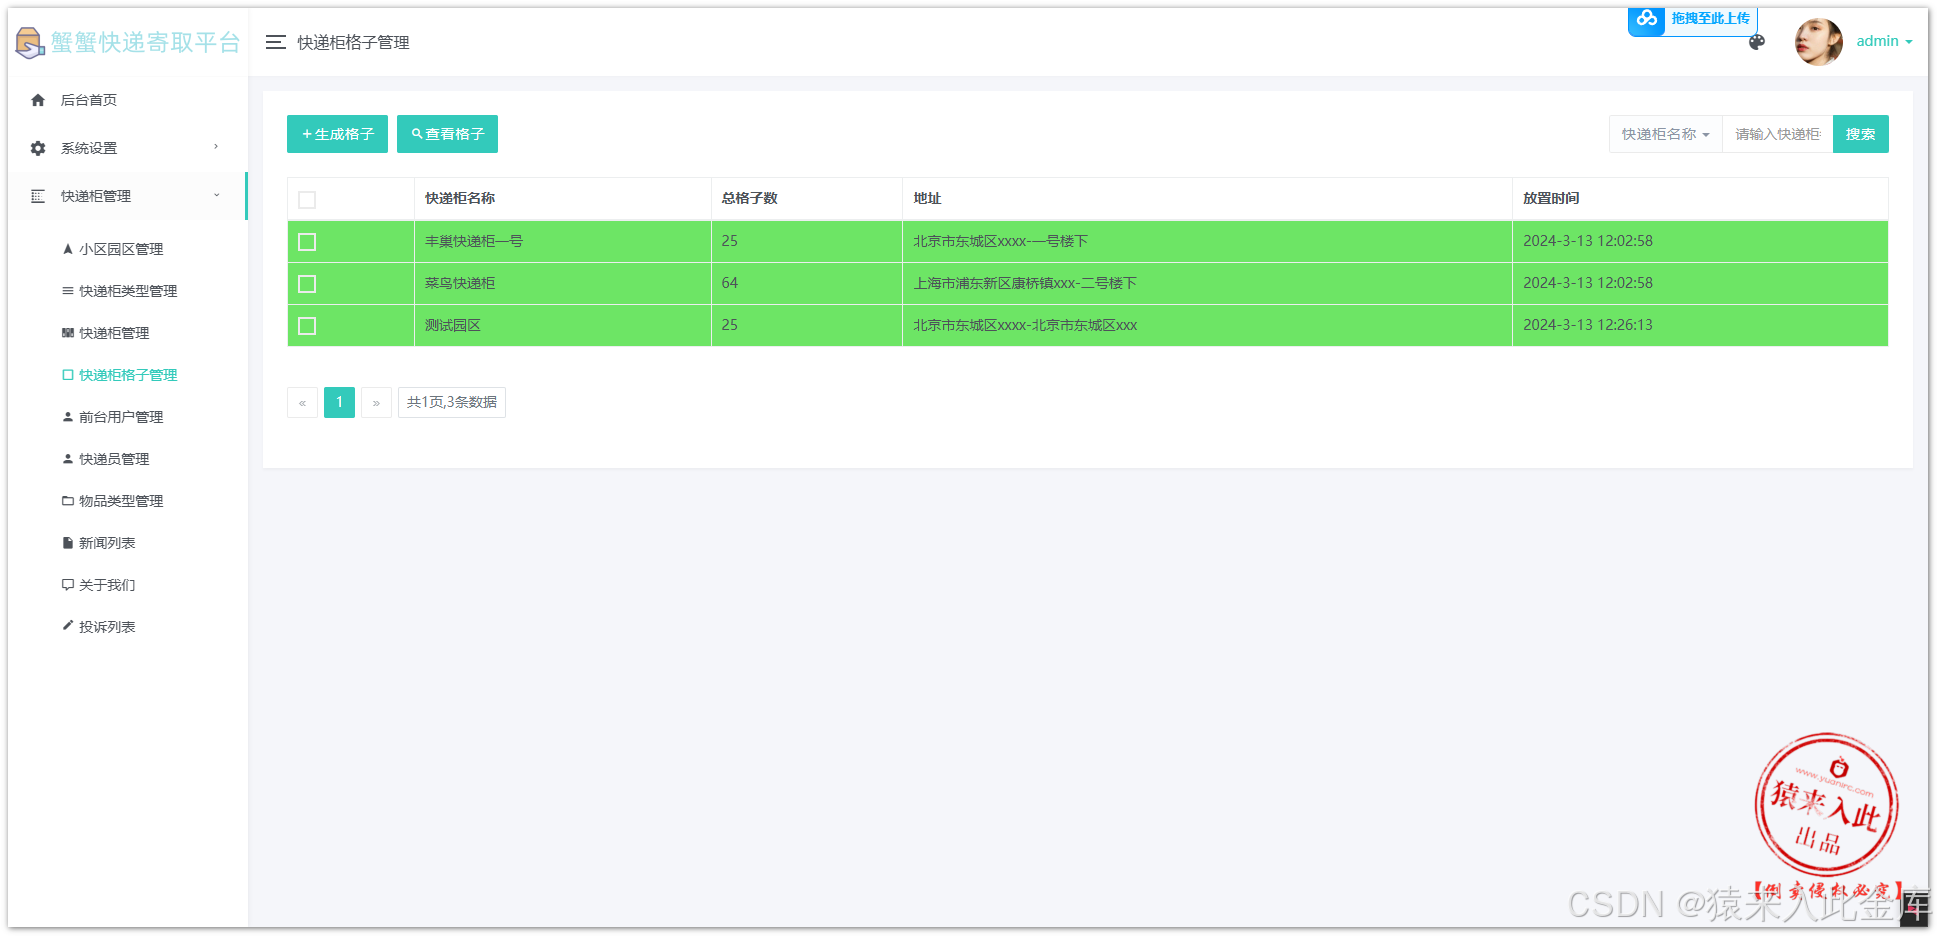Click the platform logo icon
The image size is (1937, 936).
30,42
